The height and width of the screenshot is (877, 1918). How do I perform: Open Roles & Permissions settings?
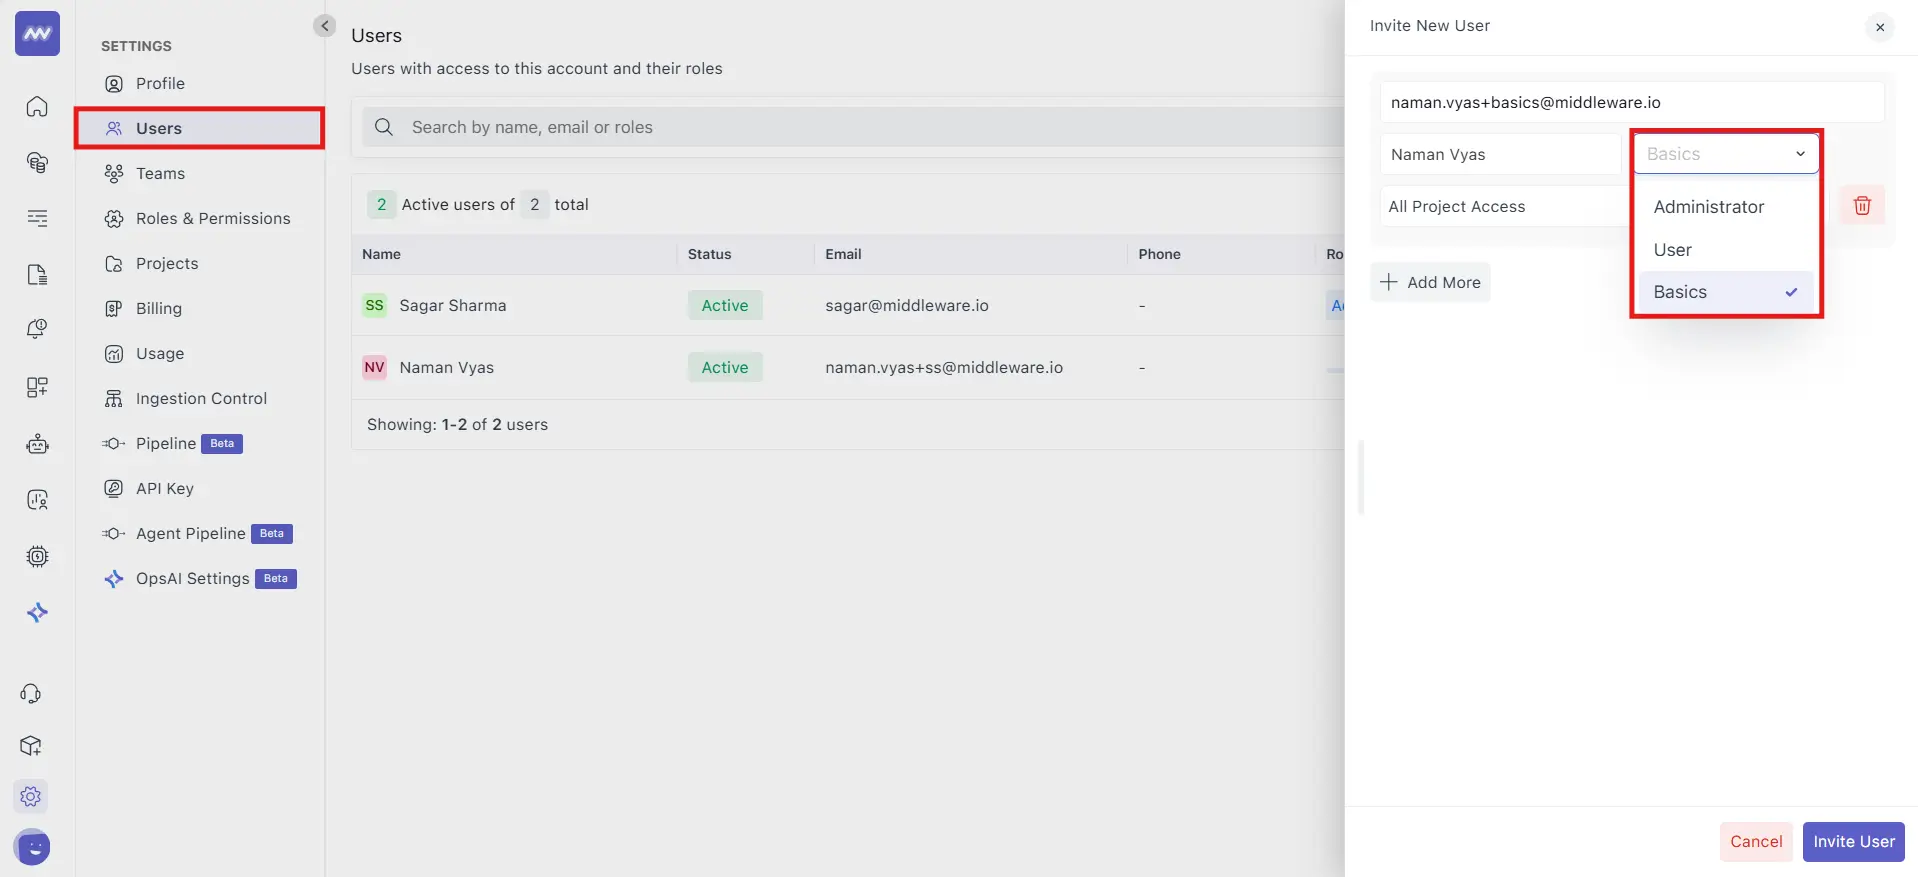[x=212, y=218]
